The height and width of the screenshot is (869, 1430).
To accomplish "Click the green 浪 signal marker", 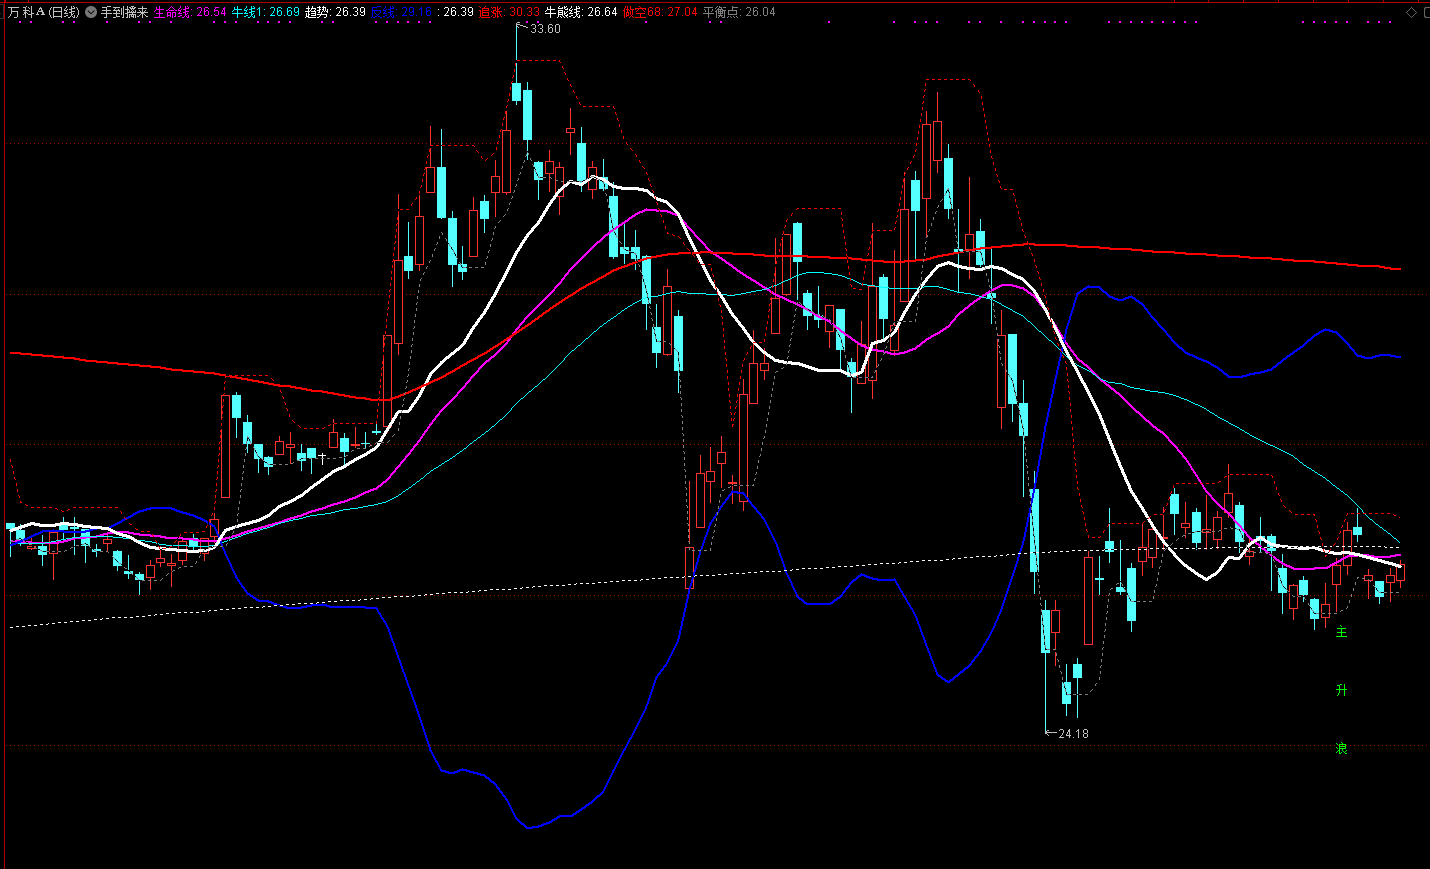I will pos(1341,748).
